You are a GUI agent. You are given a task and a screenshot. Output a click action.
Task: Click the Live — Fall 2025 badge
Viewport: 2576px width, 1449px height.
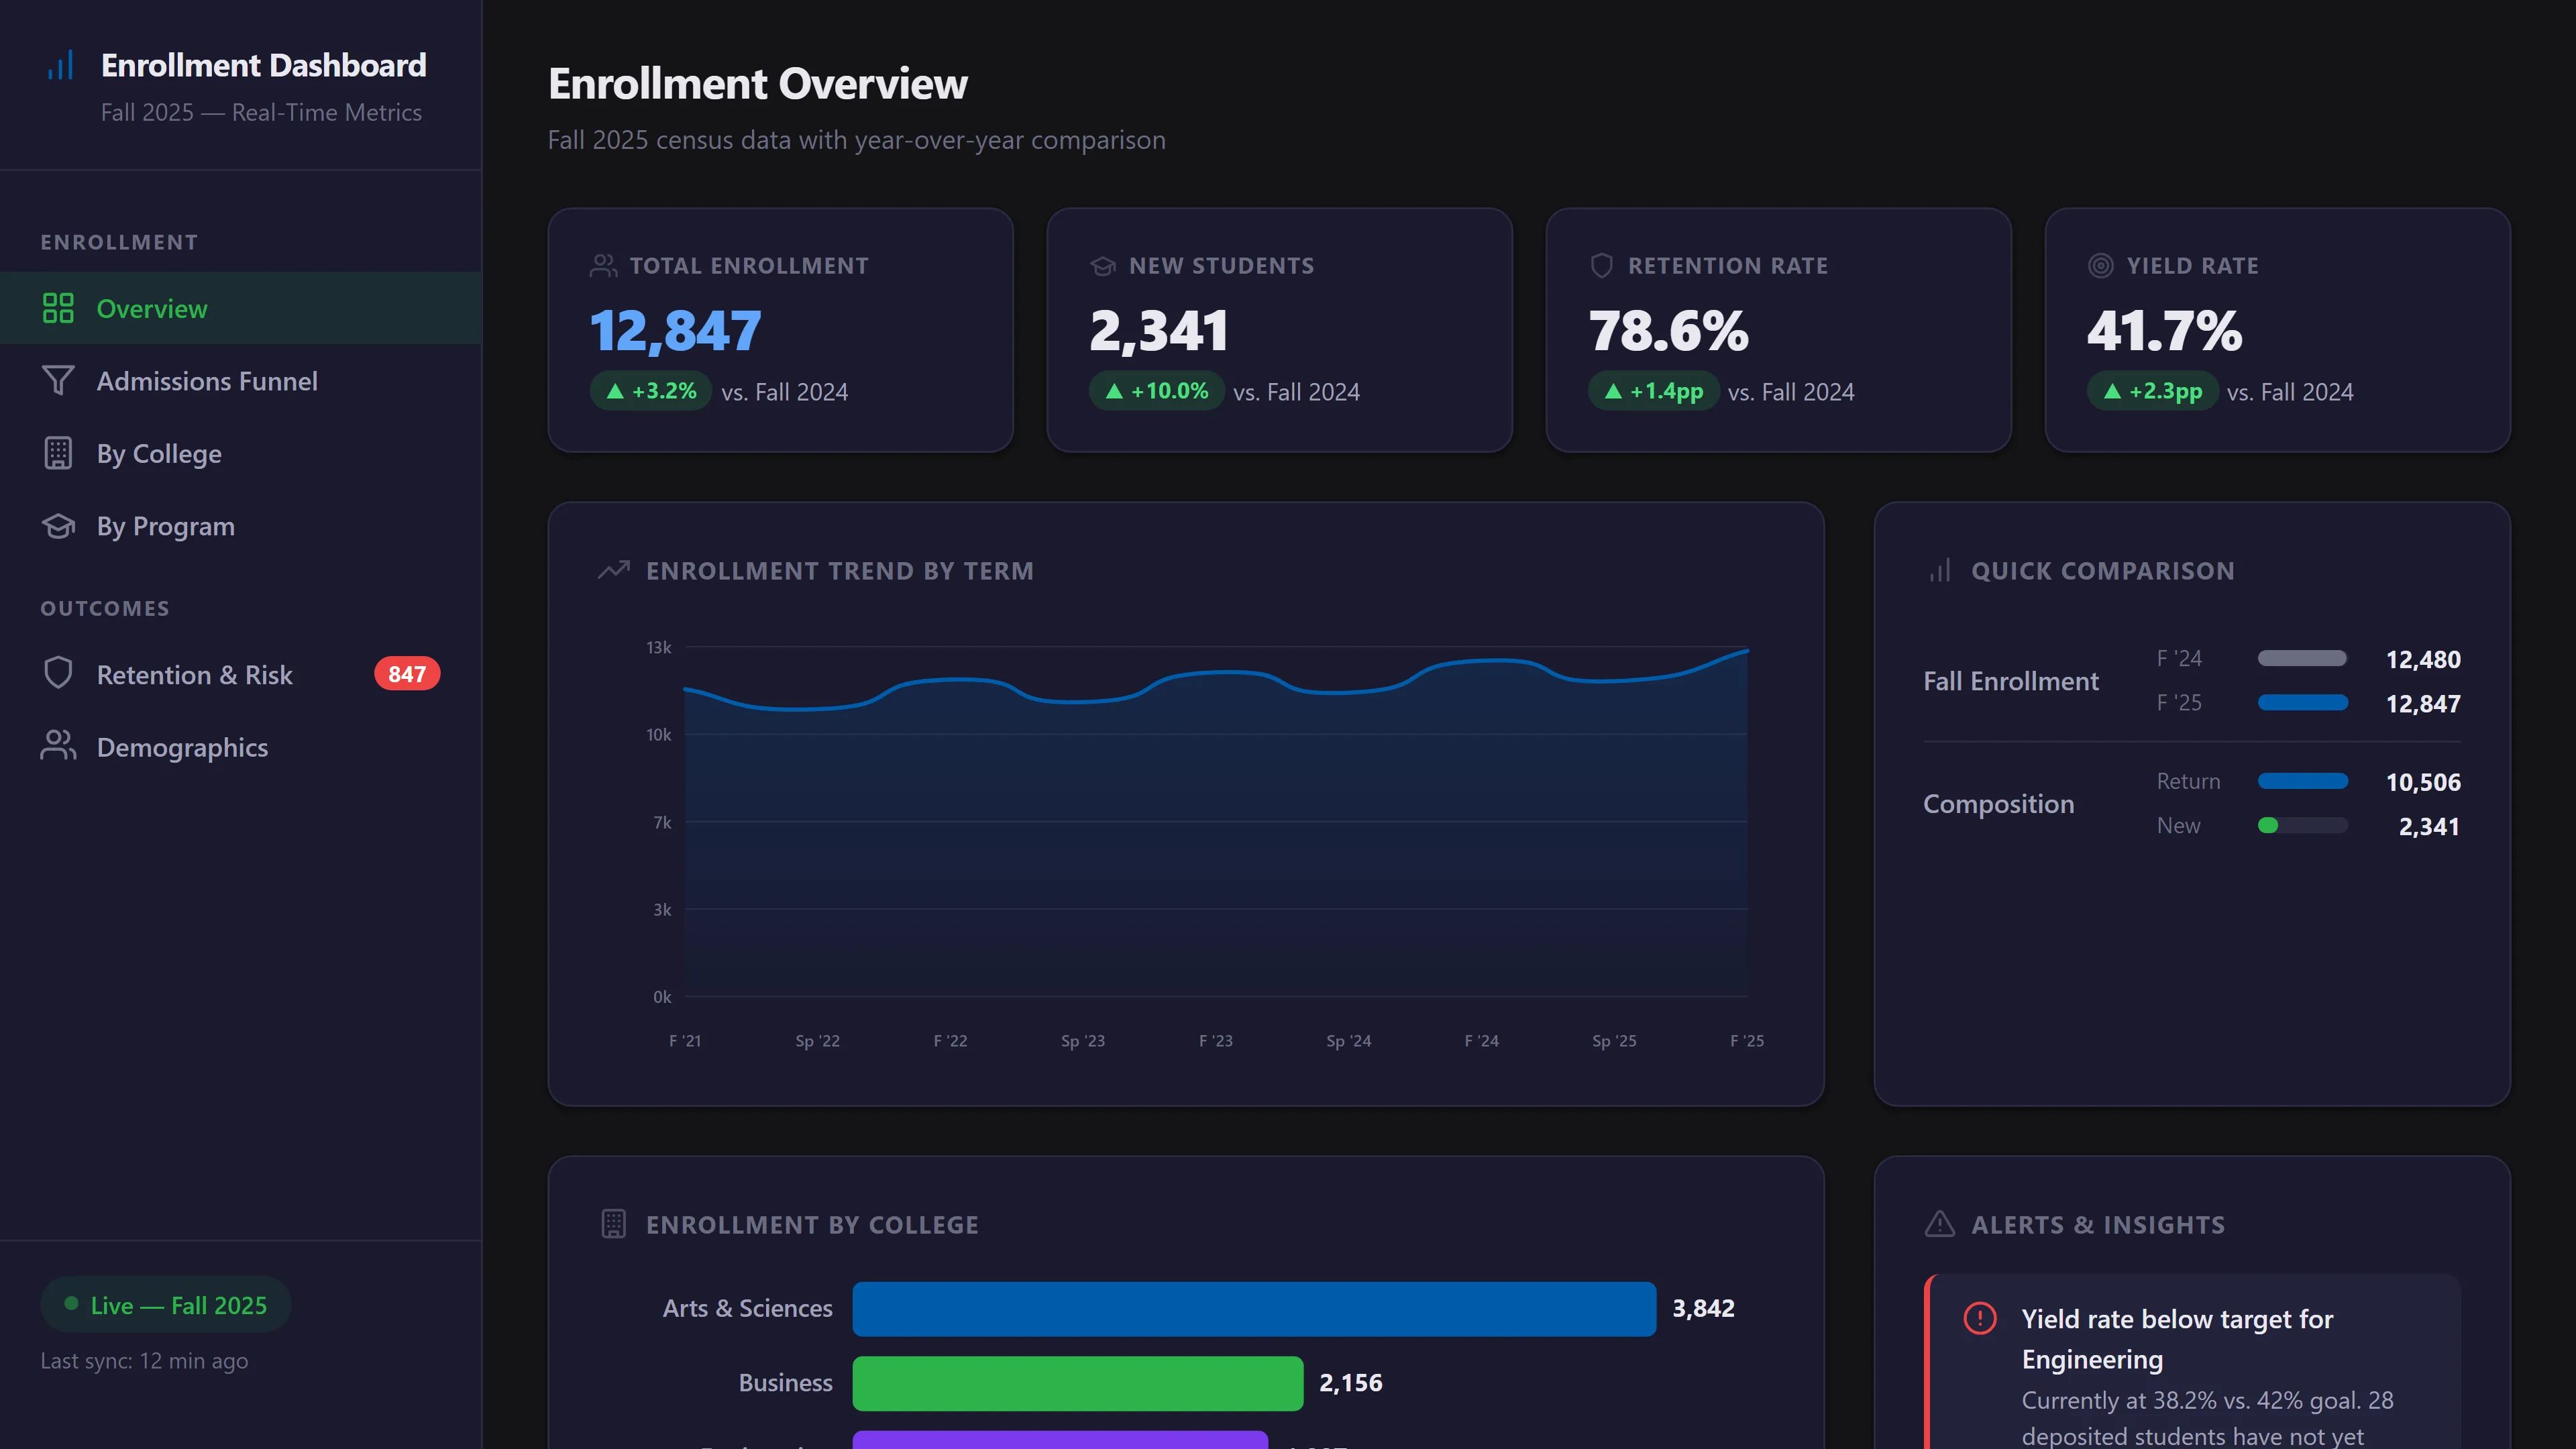click(x=165, y=1305)
